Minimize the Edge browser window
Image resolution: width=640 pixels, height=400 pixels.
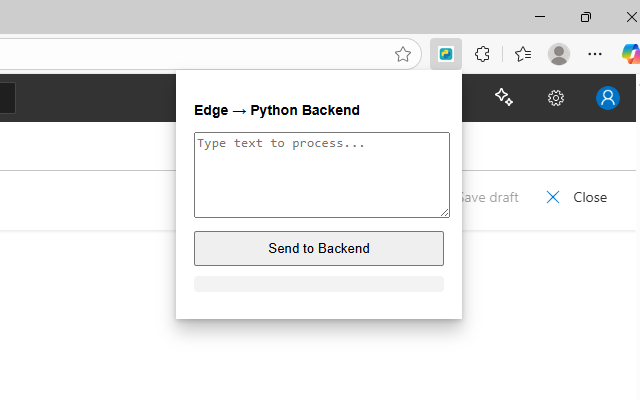(540, 16)
